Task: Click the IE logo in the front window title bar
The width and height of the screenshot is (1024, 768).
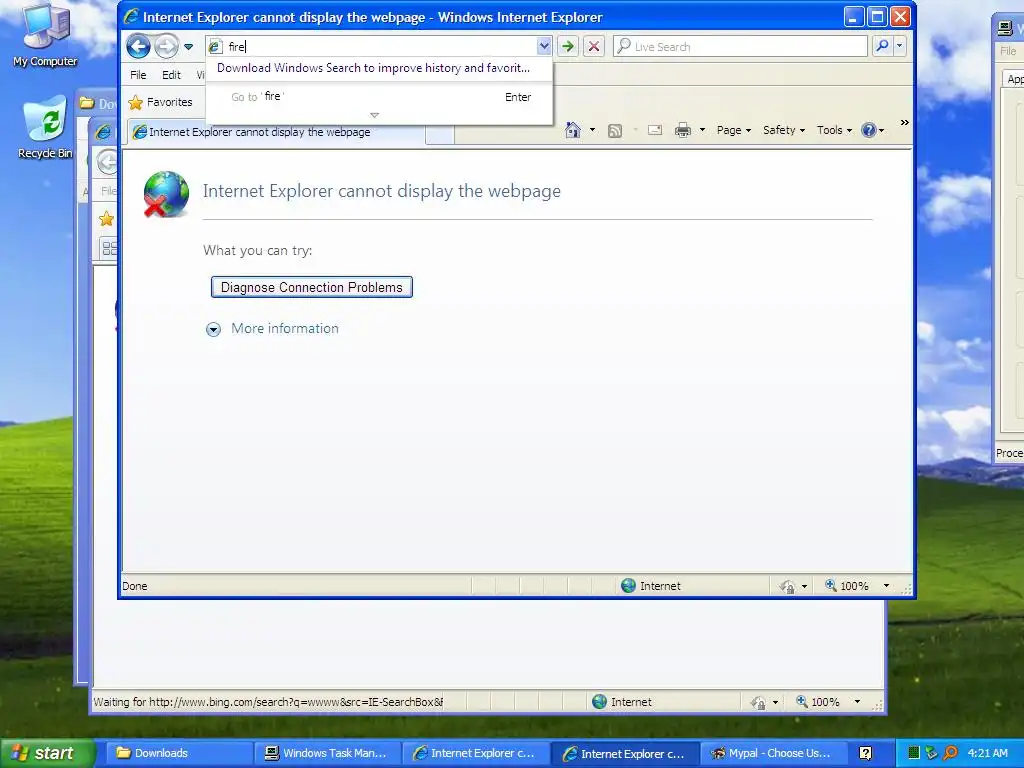Action: pos(131,16)
